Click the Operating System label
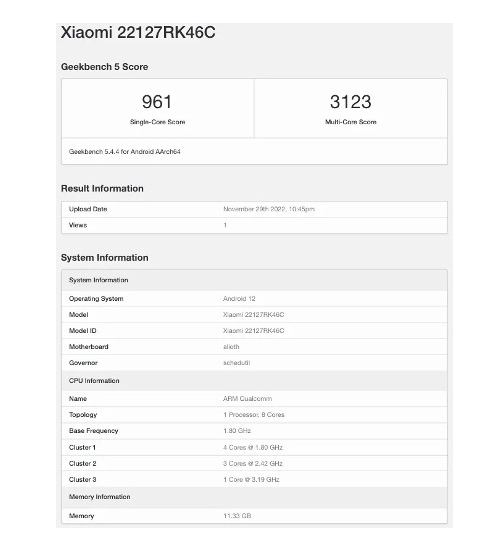 [x=96, y=299]
